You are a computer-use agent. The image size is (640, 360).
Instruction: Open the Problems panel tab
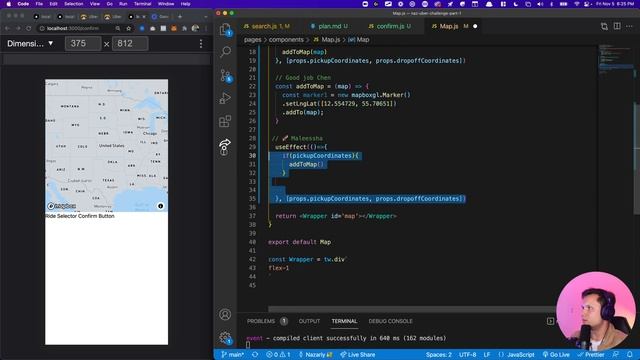tap(267, 321)
